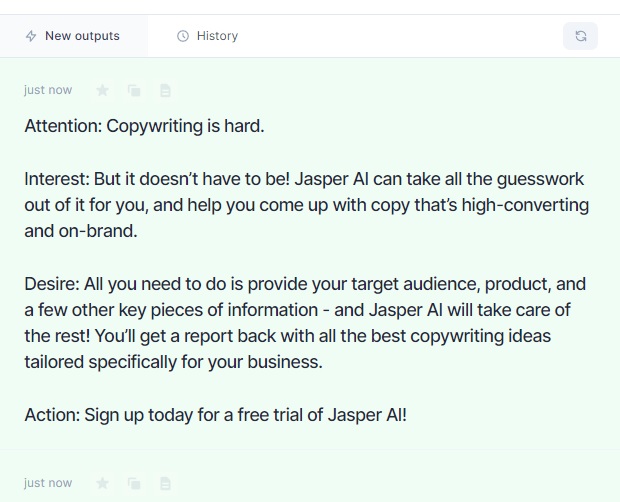Screen dimensions: 620x502
Task: Click the second output's document icon
Action: [165, 483]
